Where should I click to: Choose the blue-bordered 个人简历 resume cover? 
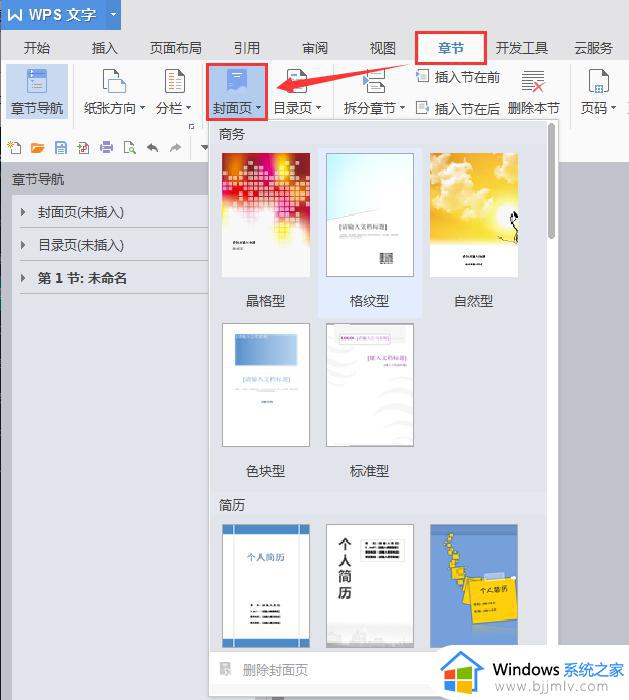(266, 586)
